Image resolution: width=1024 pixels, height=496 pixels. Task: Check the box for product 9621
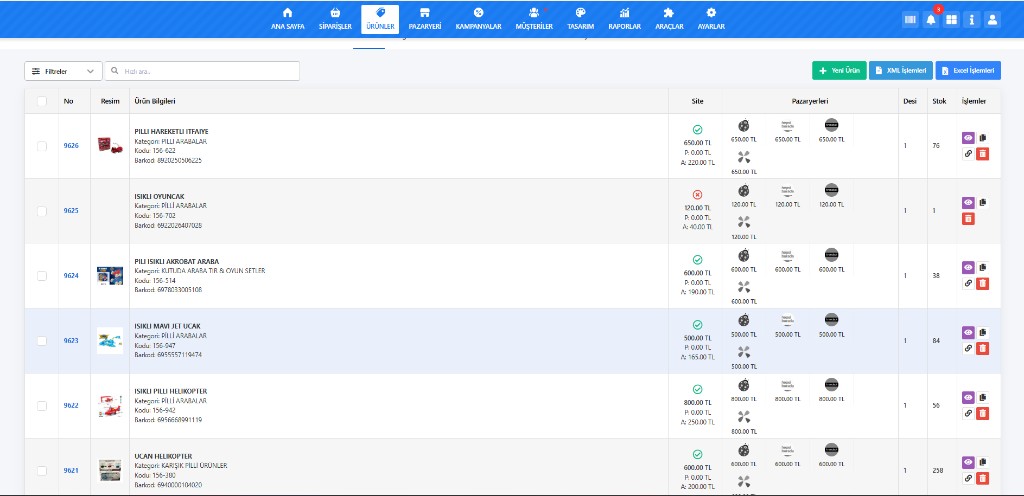pyautogui.click(x=42, y=470)
